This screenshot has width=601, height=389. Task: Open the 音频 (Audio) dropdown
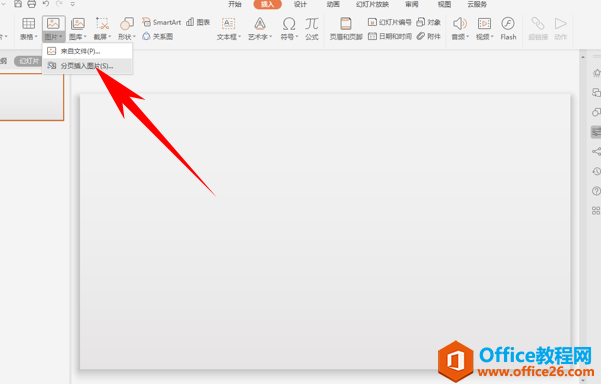point(460,37)
